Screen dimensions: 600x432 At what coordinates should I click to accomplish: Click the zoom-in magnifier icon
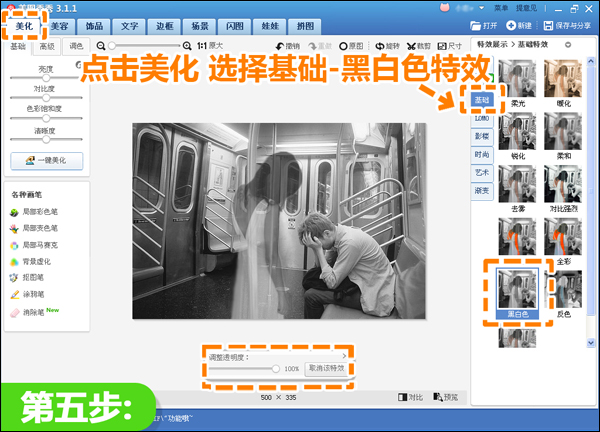[187, 46]
